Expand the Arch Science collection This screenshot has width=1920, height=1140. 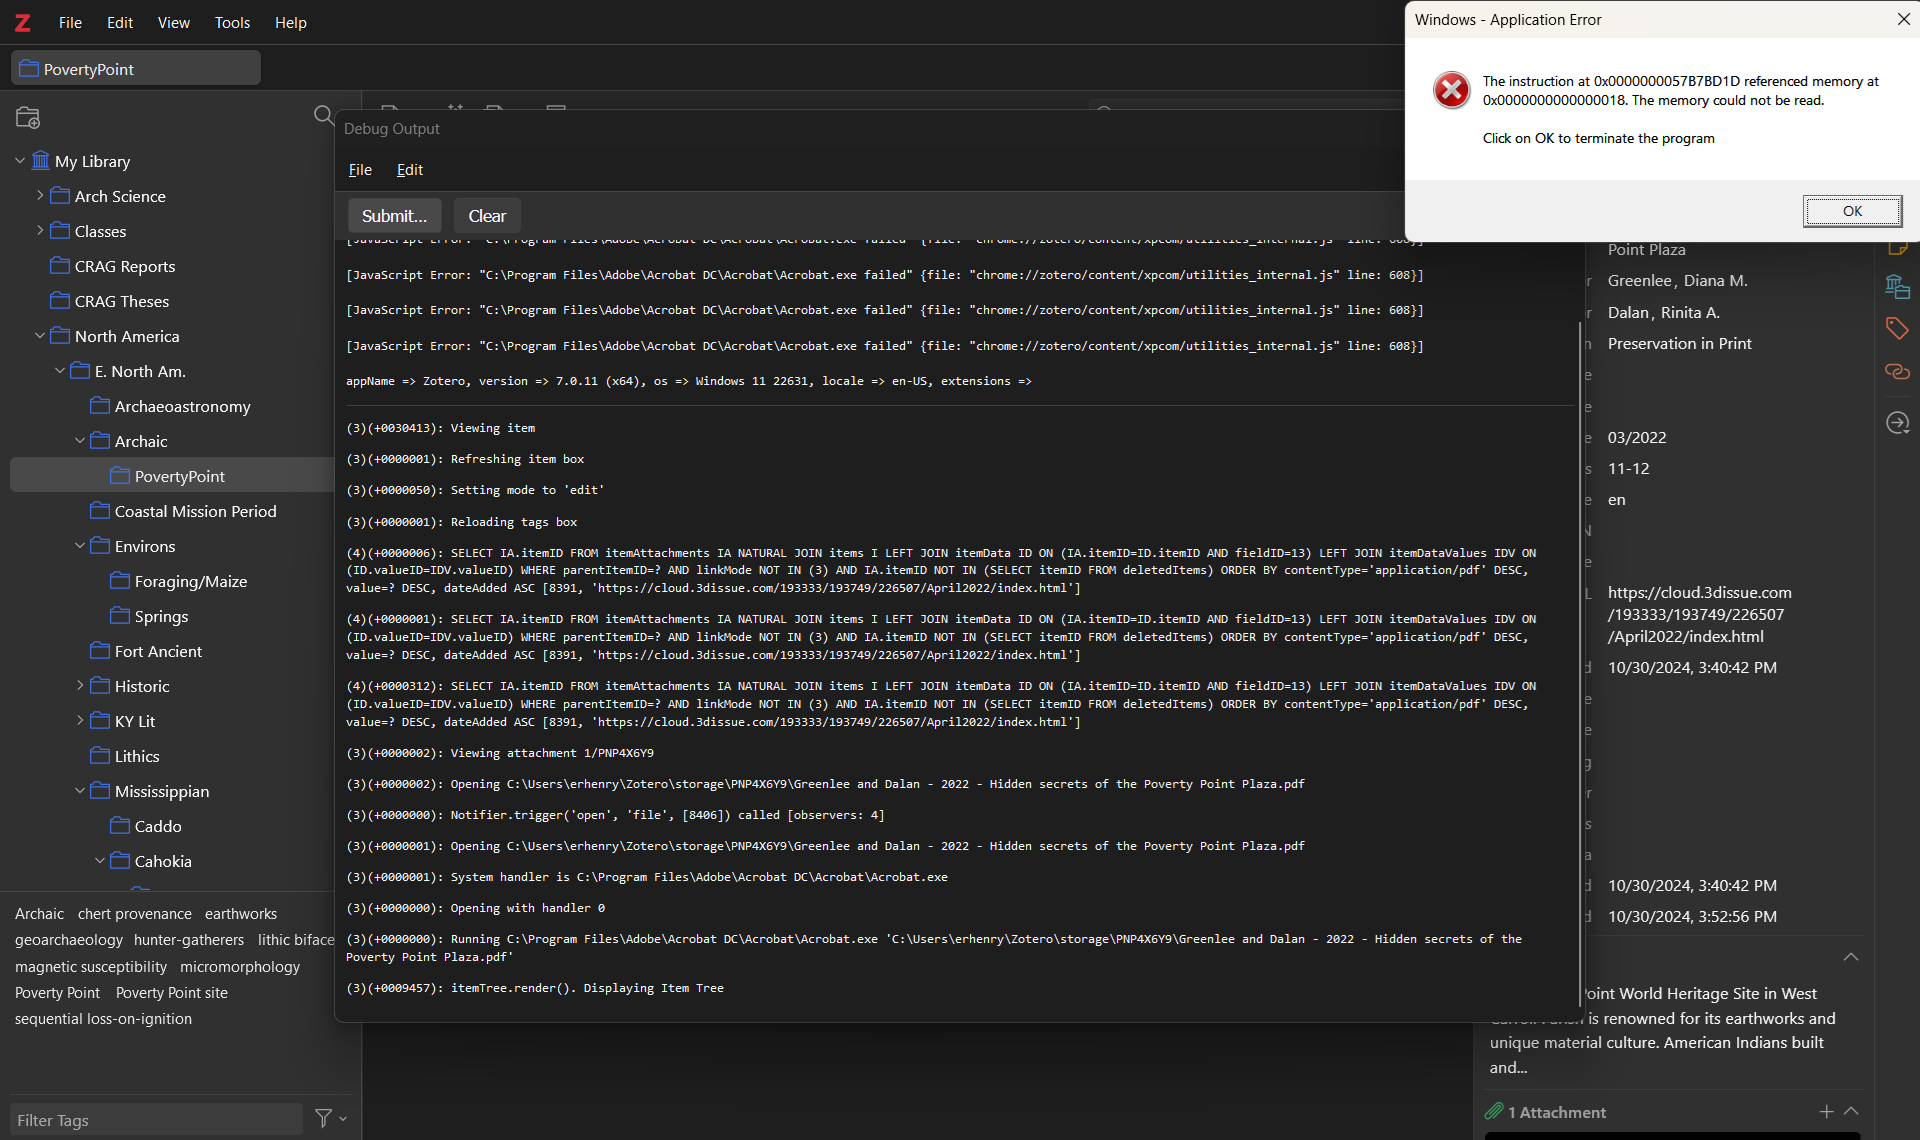(x=40, y=196)
